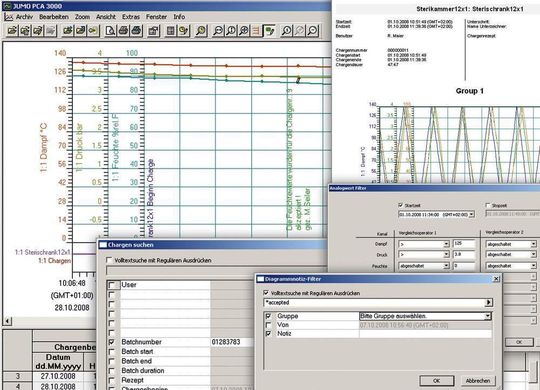The width and height of the screenshot is (540, 390).
Task: Click the zoom out magnifier icon
Action: [x=218, y=31]
